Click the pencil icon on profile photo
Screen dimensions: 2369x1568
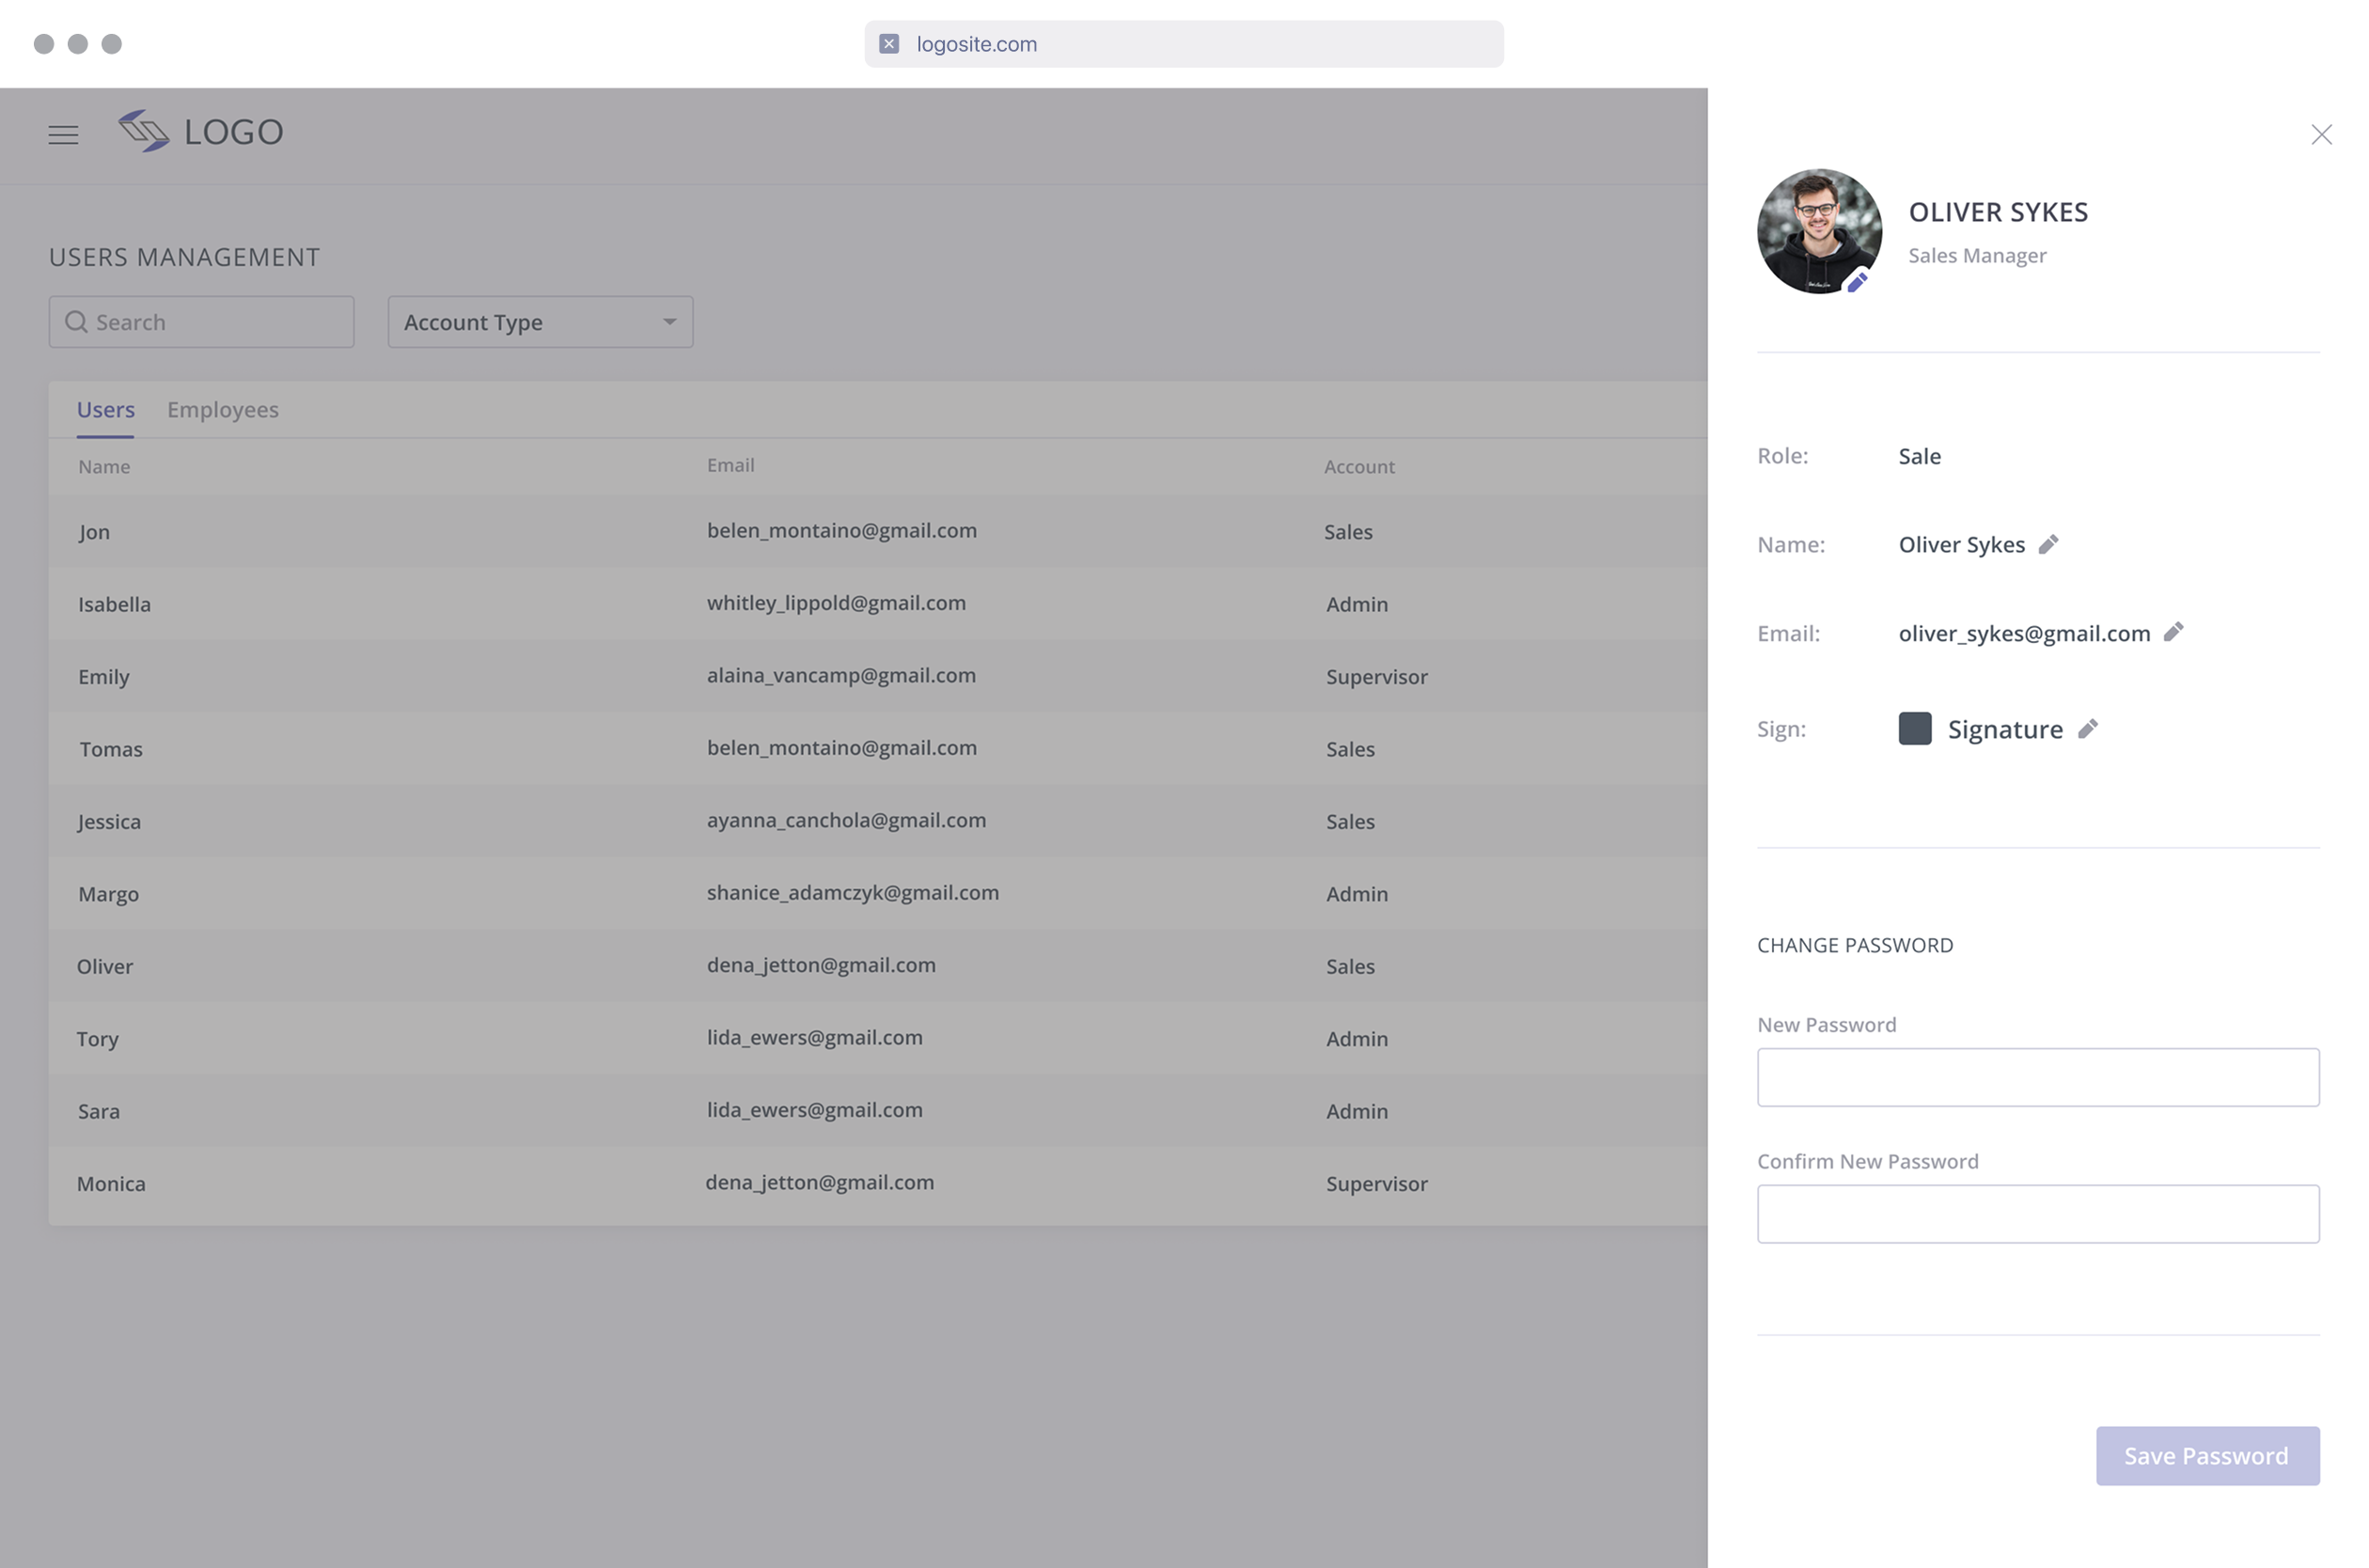(x=1856, y=283)
